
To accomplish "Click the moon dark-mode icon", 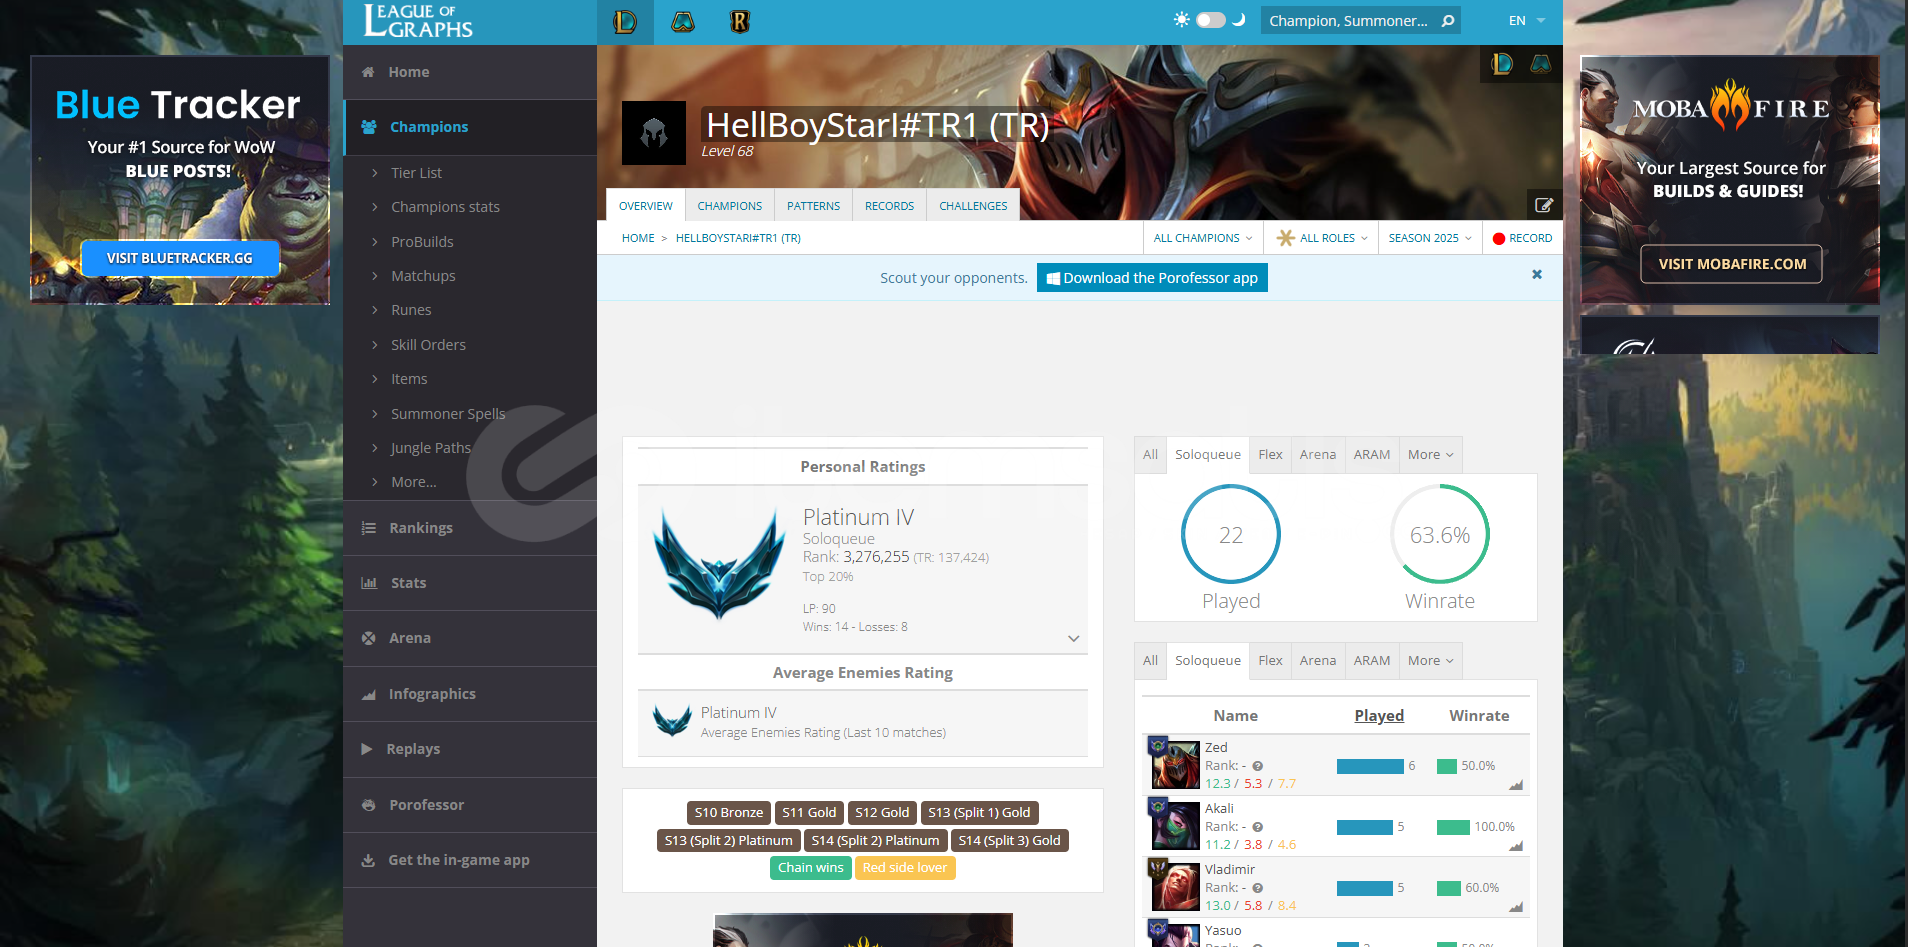I will [x=1239, y=20].
